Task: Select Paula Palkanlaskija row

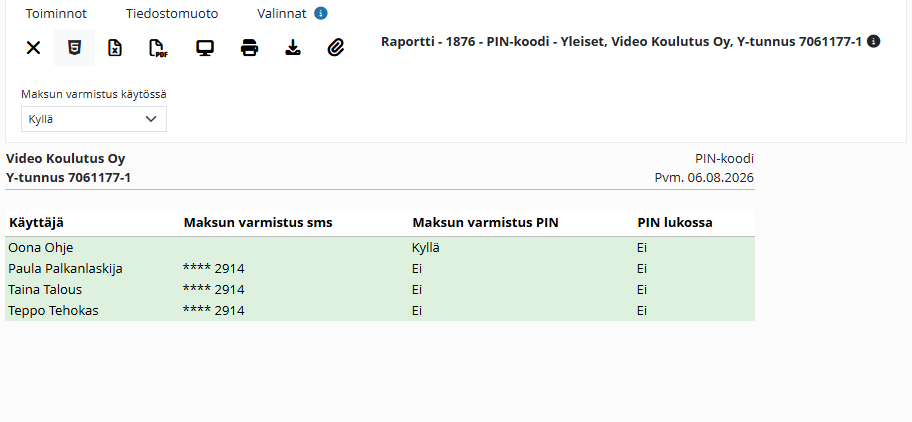Action: [380, 269]
